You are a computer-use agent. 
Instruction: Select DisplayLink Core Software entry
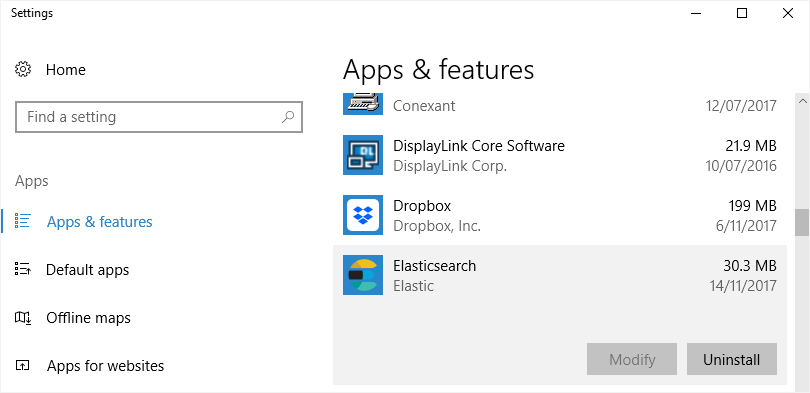click(x=560, y=155)
